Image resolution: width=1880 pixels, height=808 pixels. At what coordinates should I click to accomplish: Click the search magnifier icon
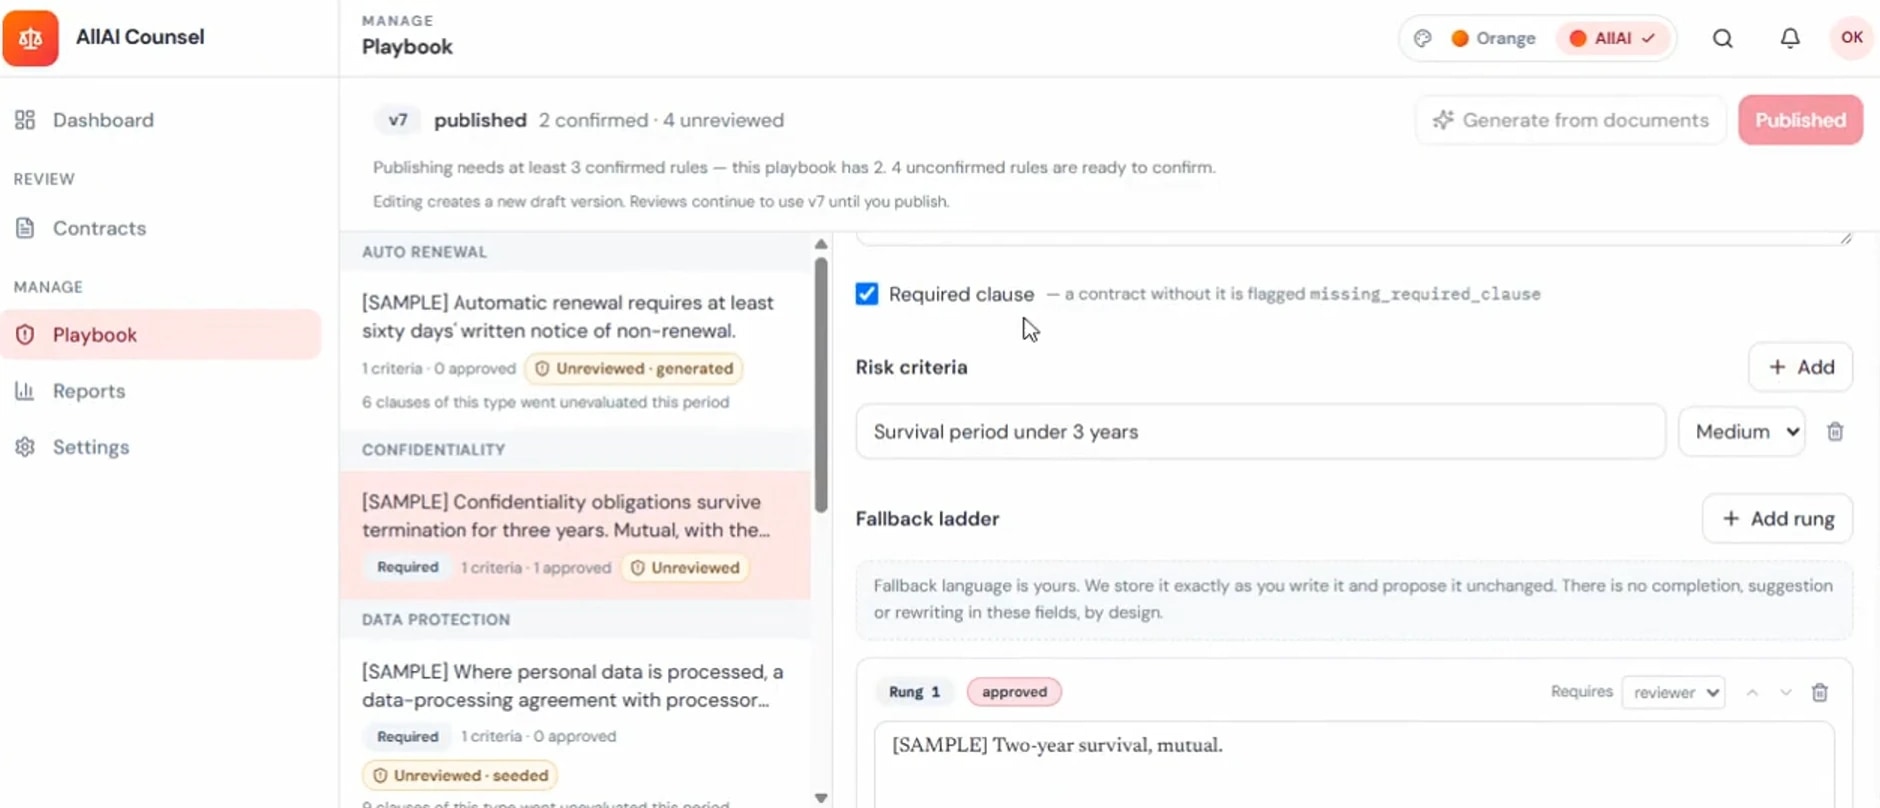click(1722, 38)
